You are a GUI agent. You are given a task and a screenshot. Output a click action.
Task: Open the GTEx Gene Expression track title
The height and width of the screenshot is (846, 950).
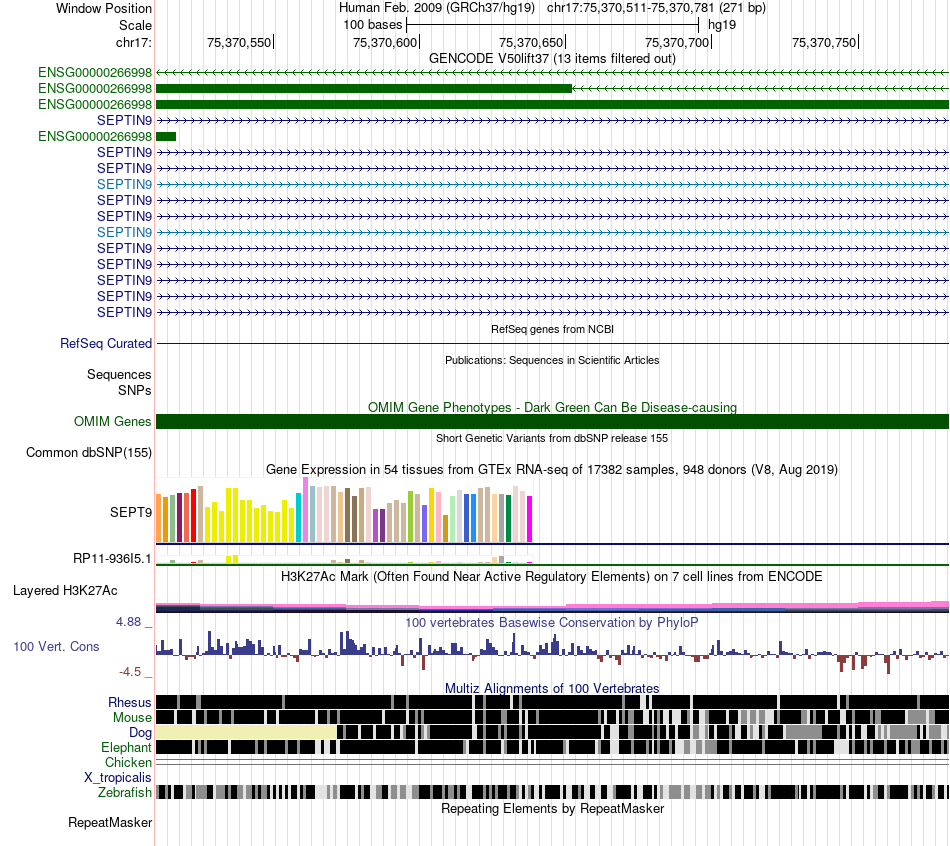(552, 469)
